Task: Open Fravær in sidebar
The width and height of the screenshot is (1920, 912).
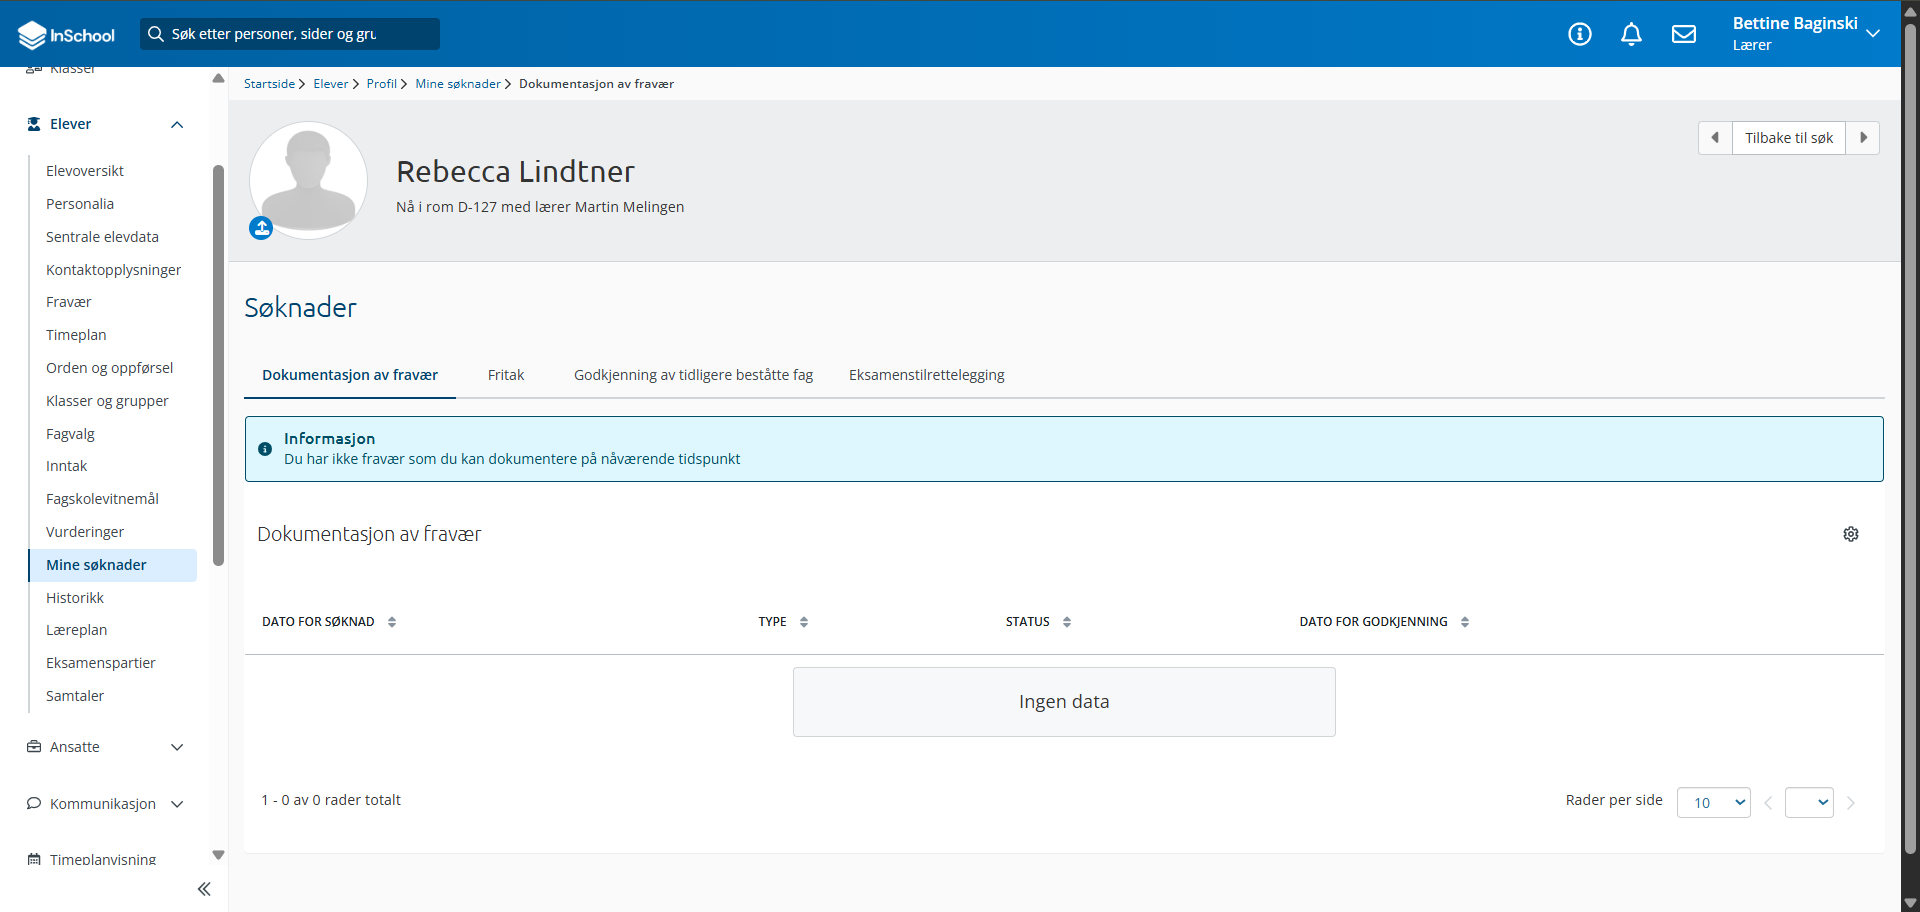Action: (x=69, y=302)
